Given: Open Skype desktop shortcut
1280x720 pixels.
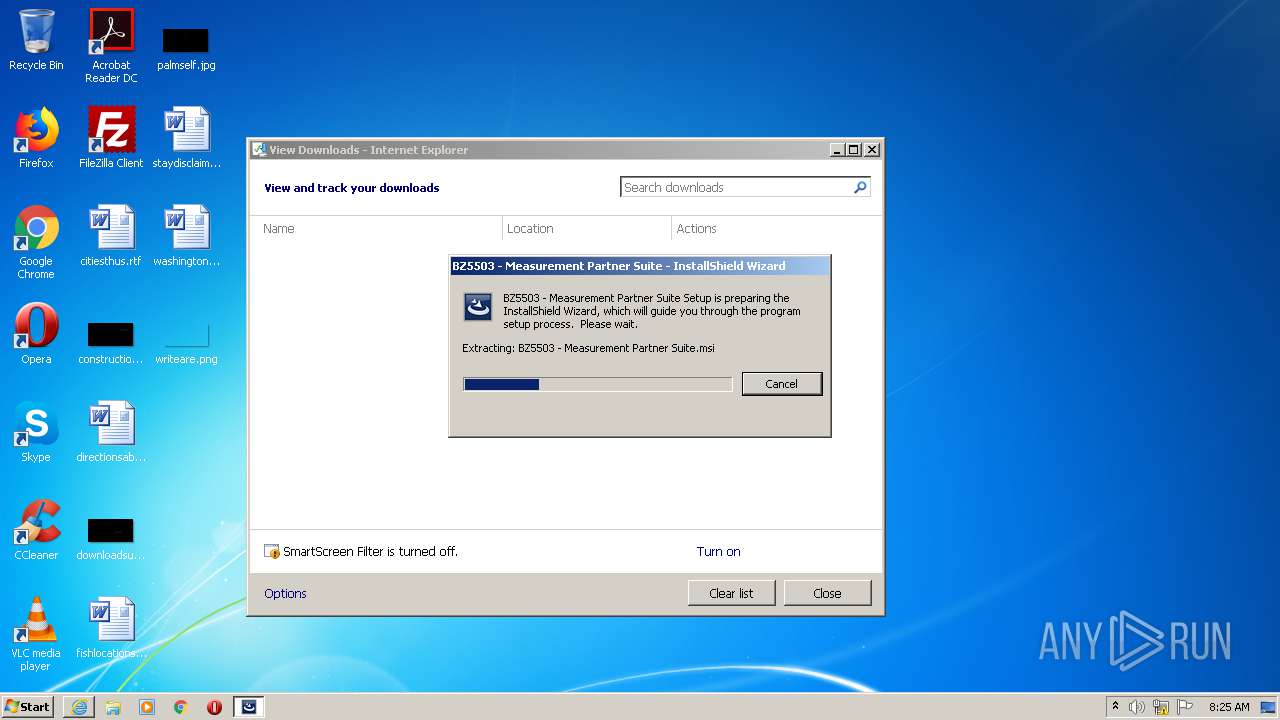Looking at the screenshot, I should click(x=36, y=432).
